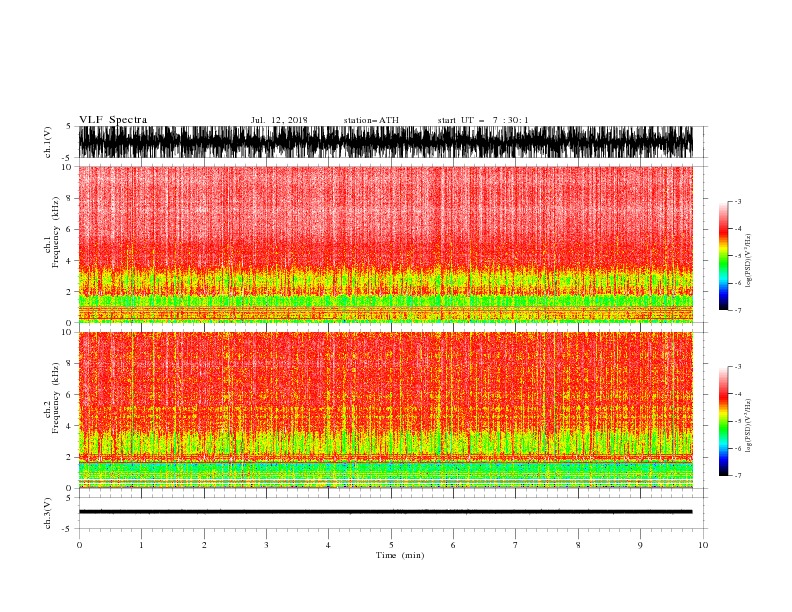Click the "-7" tick on ch.1 colorbar
The image size is (792, 612).
click(738, 310)
